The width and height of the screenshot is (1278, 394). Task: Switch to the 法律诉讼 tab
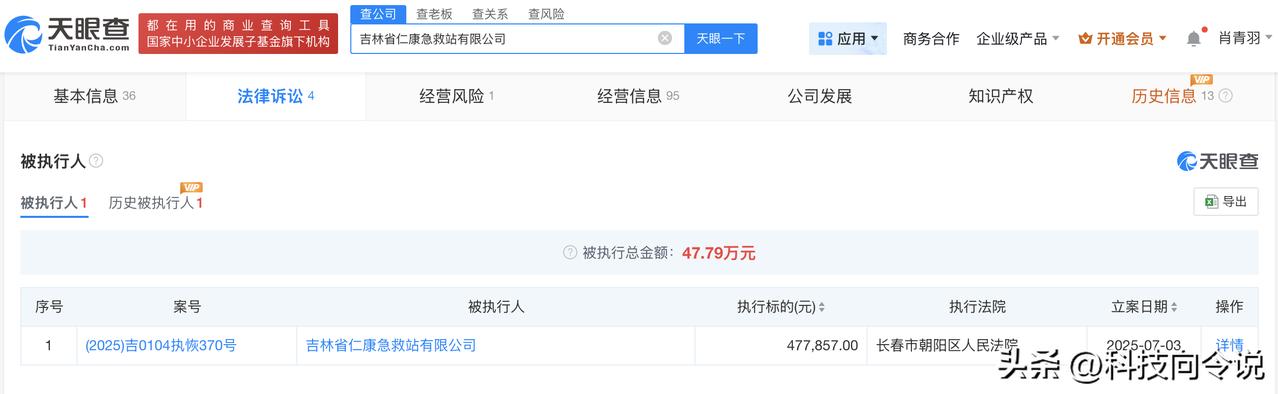[x=276, y=96]
